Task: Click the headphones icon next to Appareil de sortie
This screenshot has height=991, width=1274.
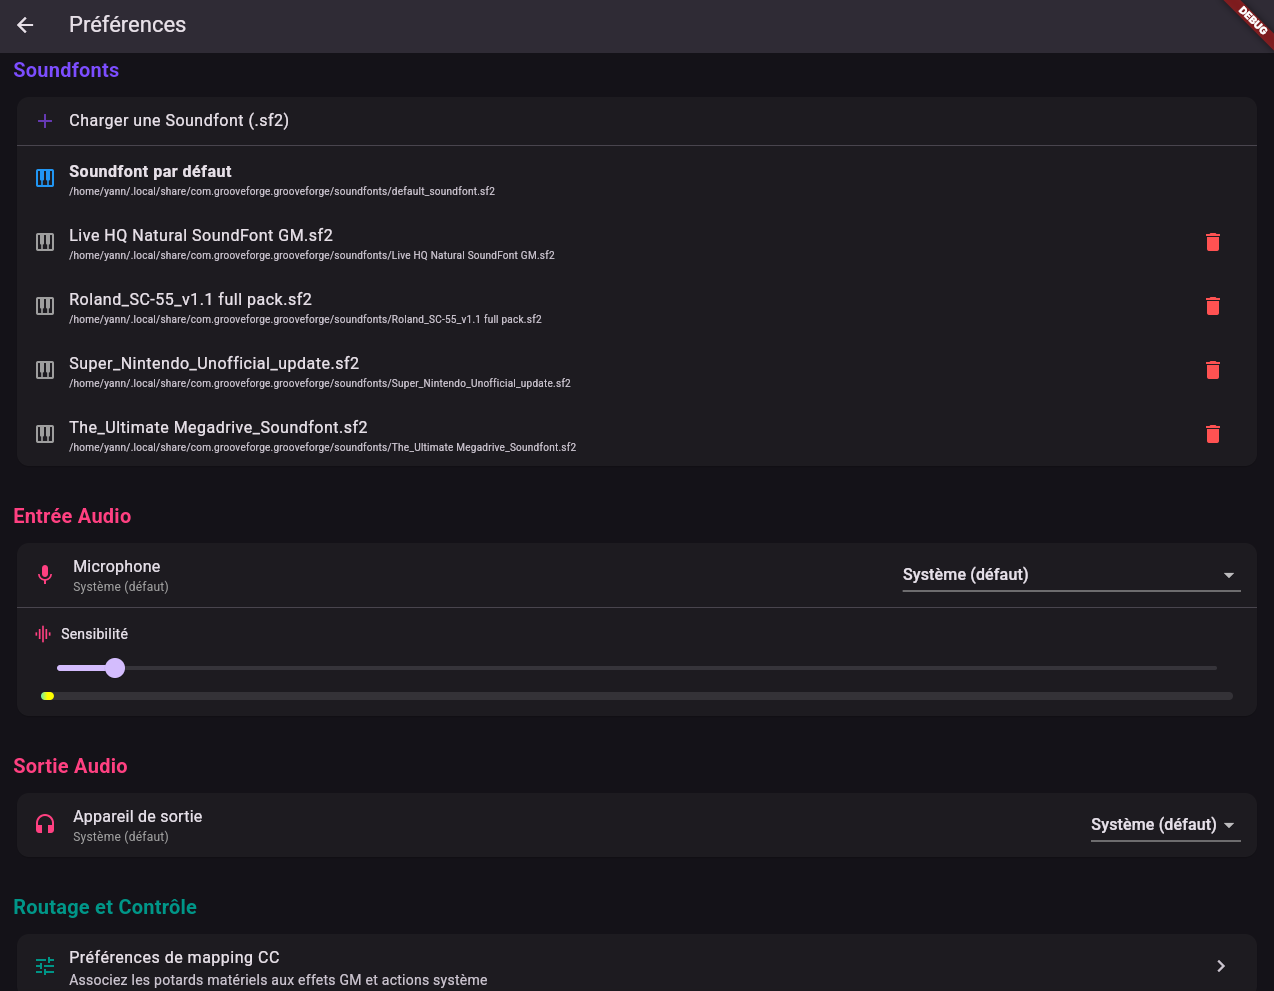Action: (x=44, y=824)
